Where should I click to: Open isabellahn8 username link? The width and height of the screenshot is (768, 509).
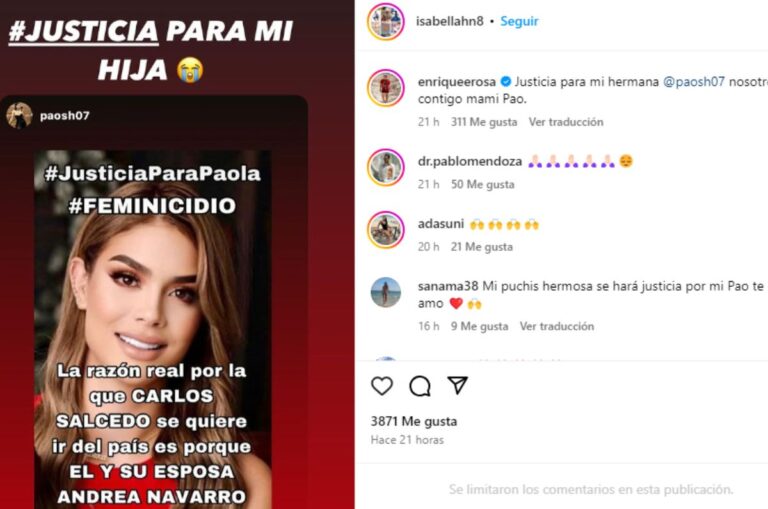click(449, 21)
